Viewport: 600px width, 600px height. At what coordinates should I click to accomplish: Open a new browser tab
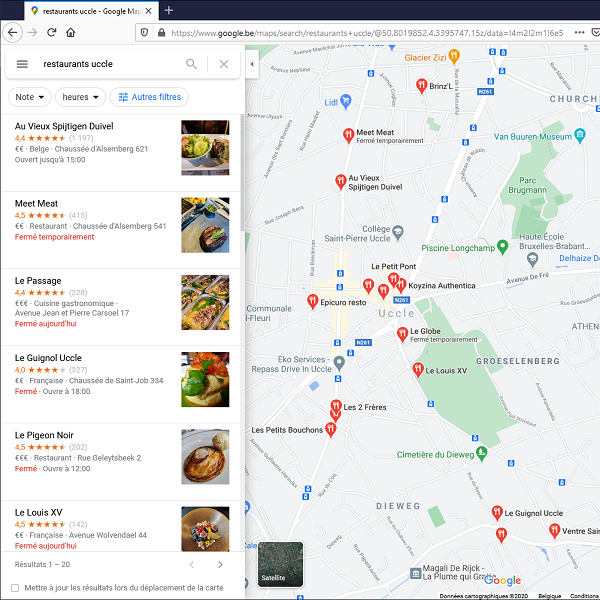[x=169, y=10]
